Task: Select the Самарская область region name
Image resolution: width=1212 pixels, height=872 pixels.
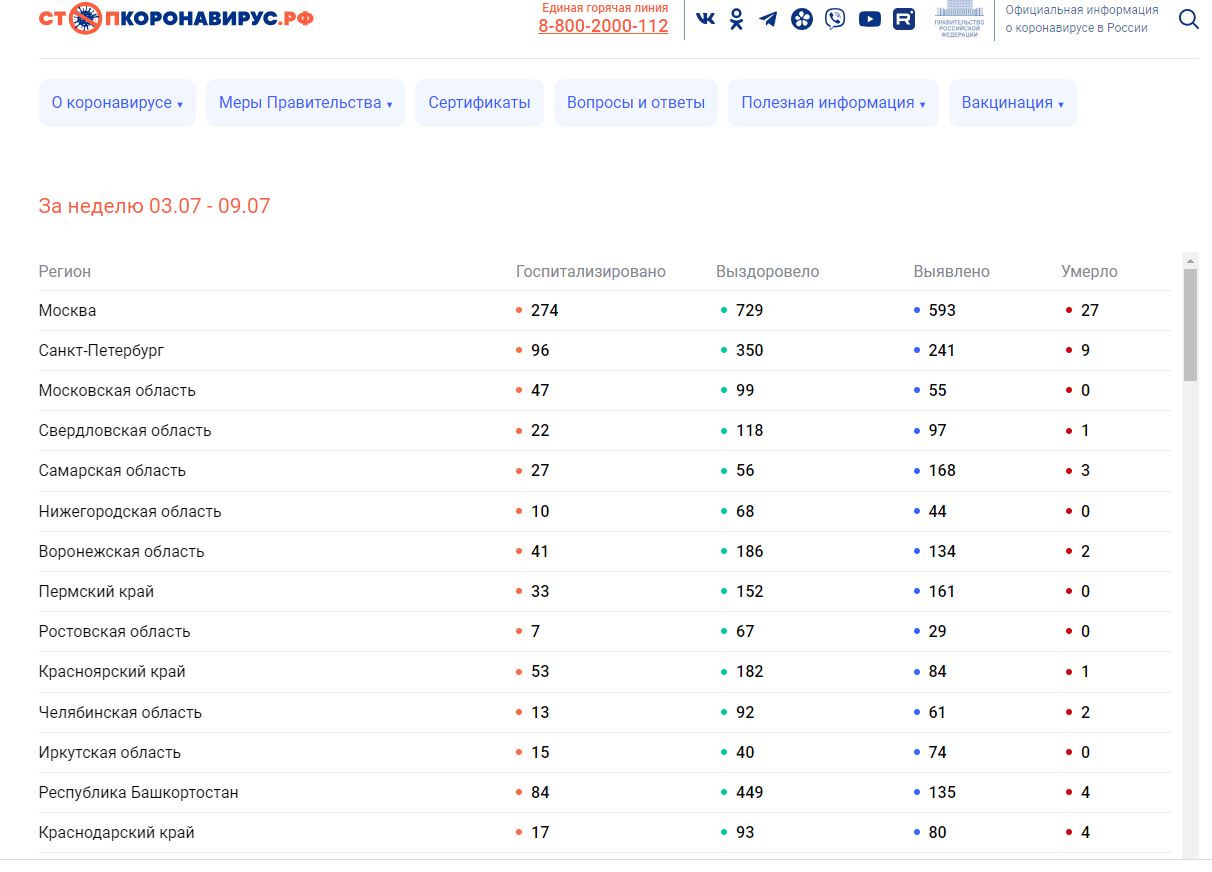Action: 112,471
